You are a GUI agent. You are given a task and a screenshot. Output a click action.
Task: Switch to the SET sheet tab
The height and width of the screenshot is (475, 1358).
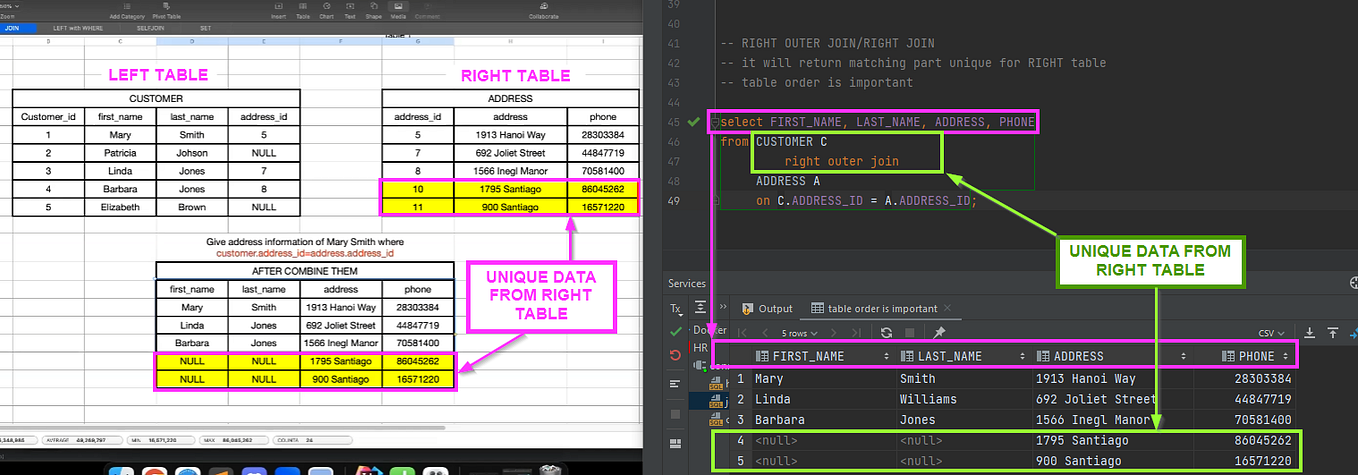(x=206, y=28)
